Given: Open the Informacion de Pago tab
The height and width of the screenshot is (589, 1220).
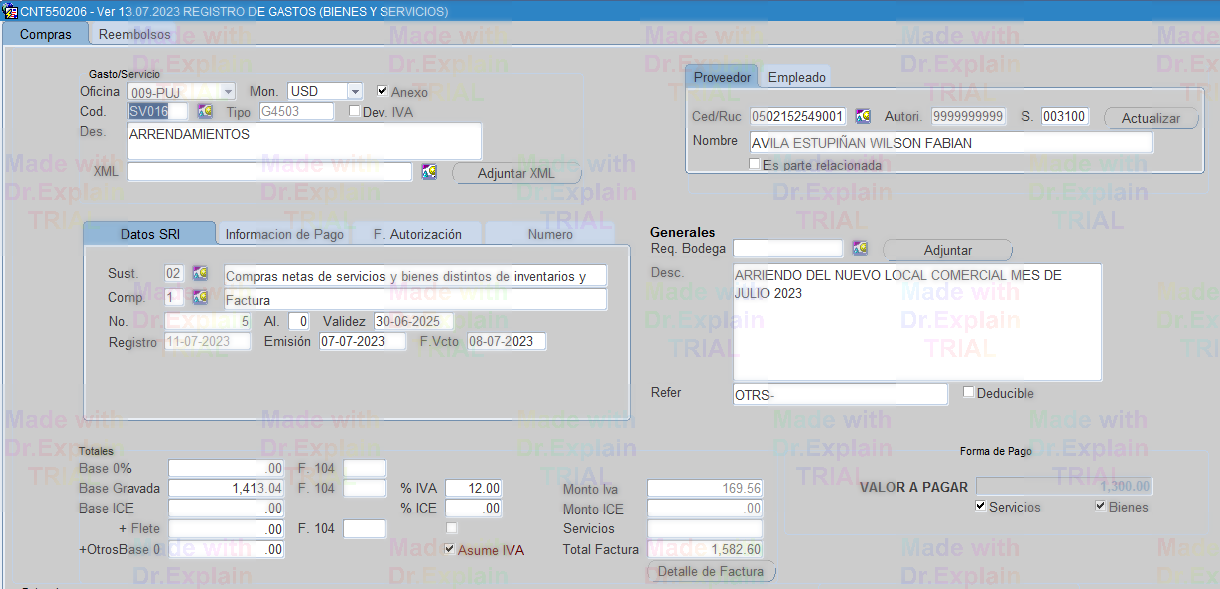Looking at the screenshot, I should (x=284, y=234).
